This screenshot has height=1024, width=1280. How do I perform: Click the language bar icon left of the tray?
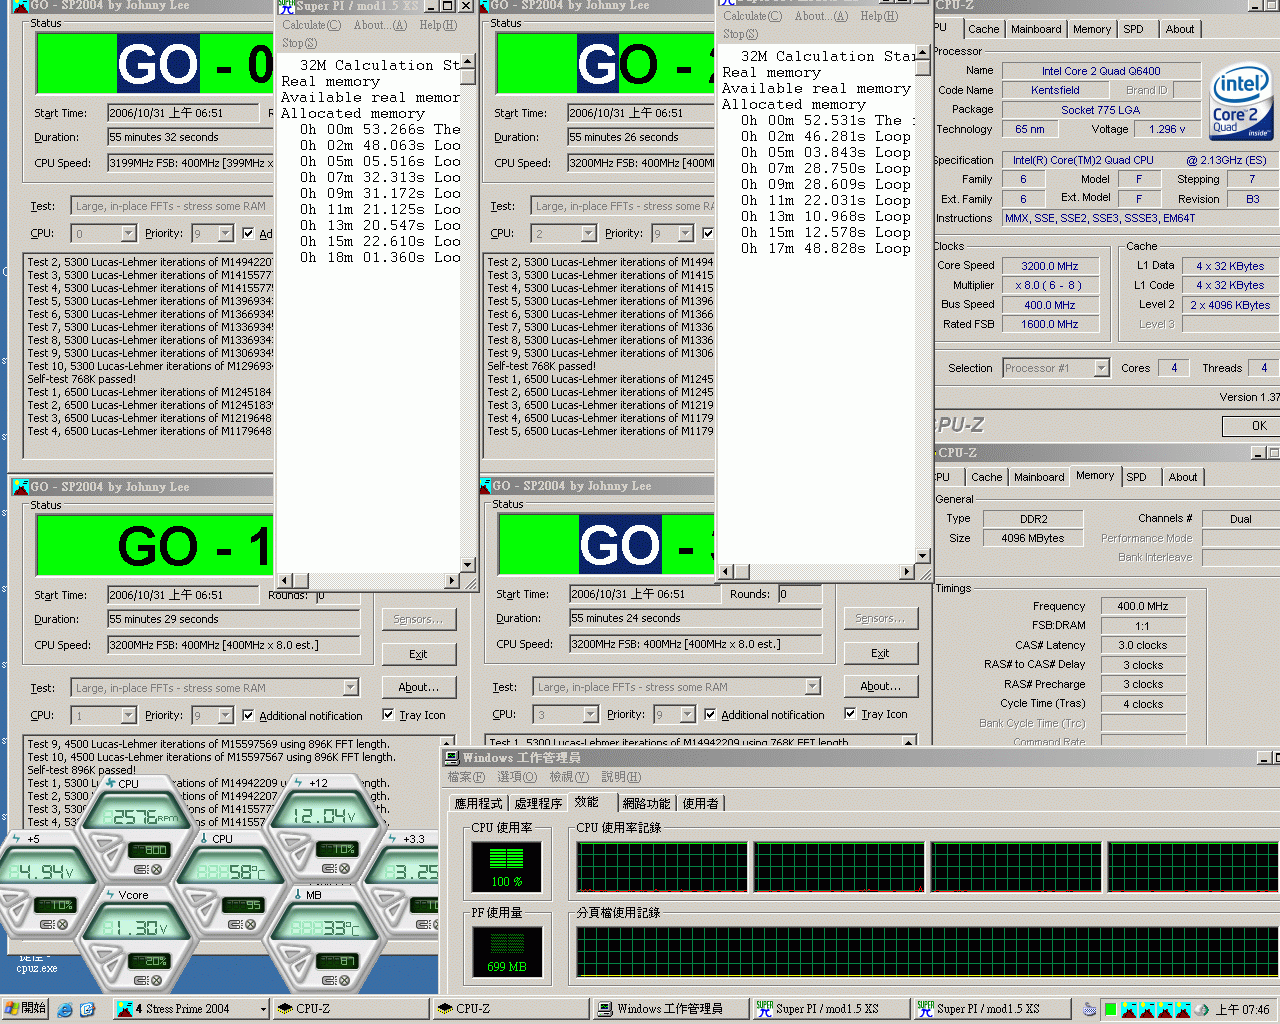[1090, 1009]
